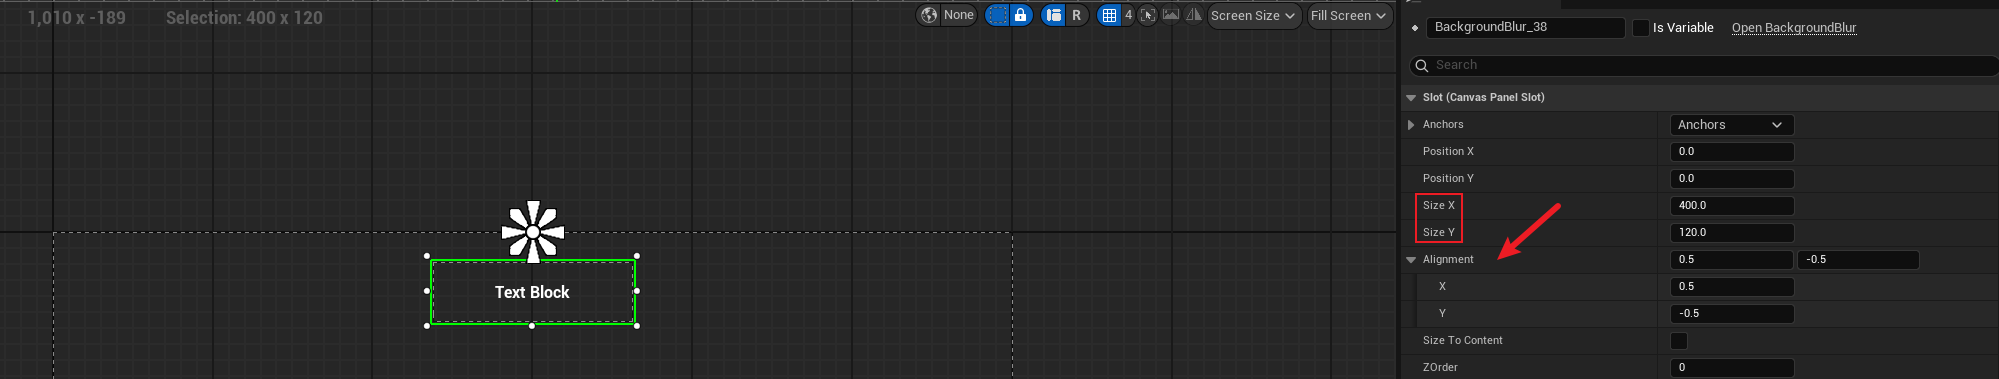This screenshot has height=379, width=1999.
Task: Click the Position X value field
Action: (1732, 152)
